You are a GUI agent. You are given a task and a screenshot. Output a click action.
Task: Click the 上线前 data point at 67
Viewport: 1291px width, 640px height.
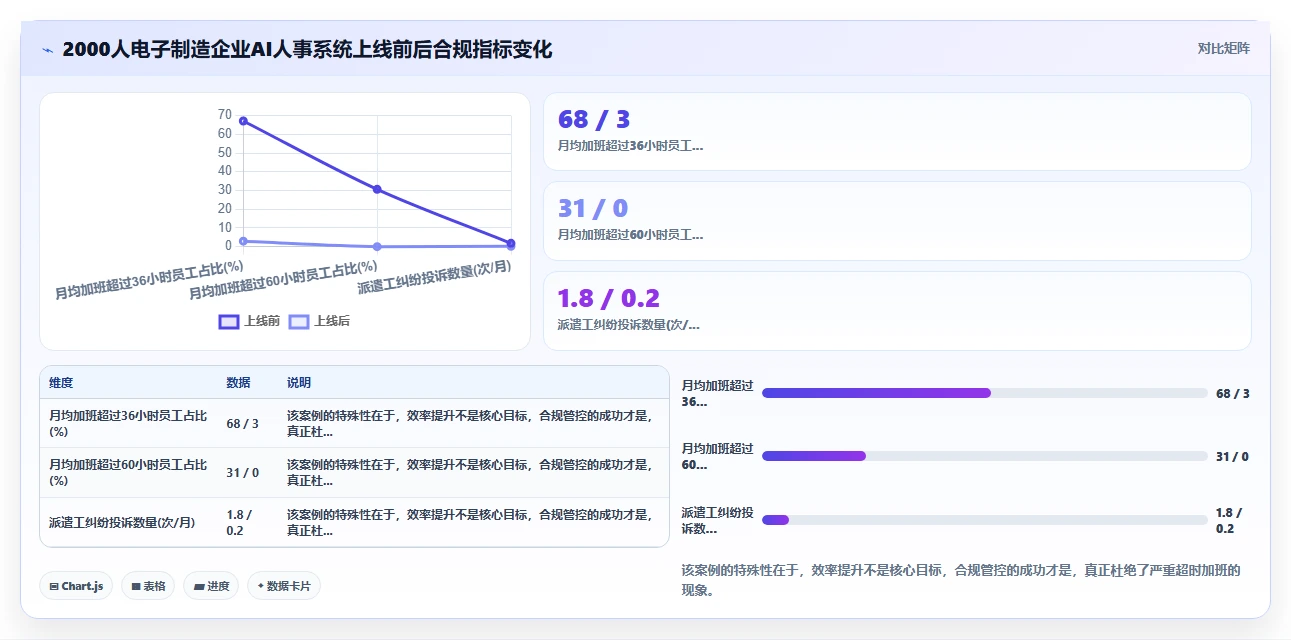pos(243,121)
